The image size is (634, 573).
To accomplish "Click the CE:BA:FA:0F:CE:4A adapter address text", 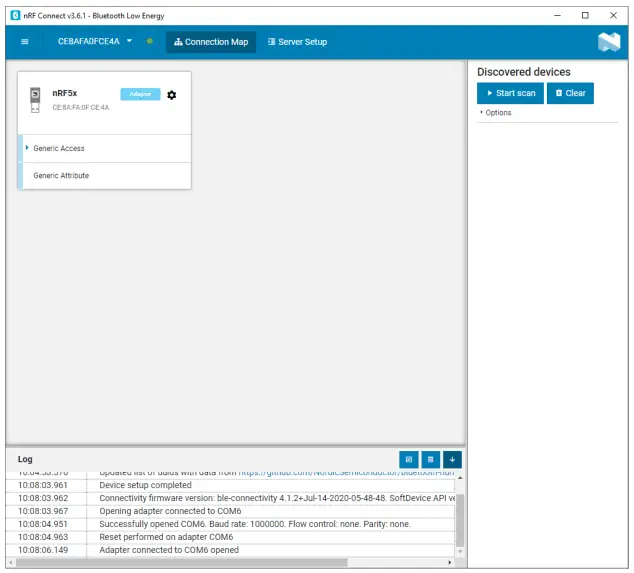I will tap(80, 108).
